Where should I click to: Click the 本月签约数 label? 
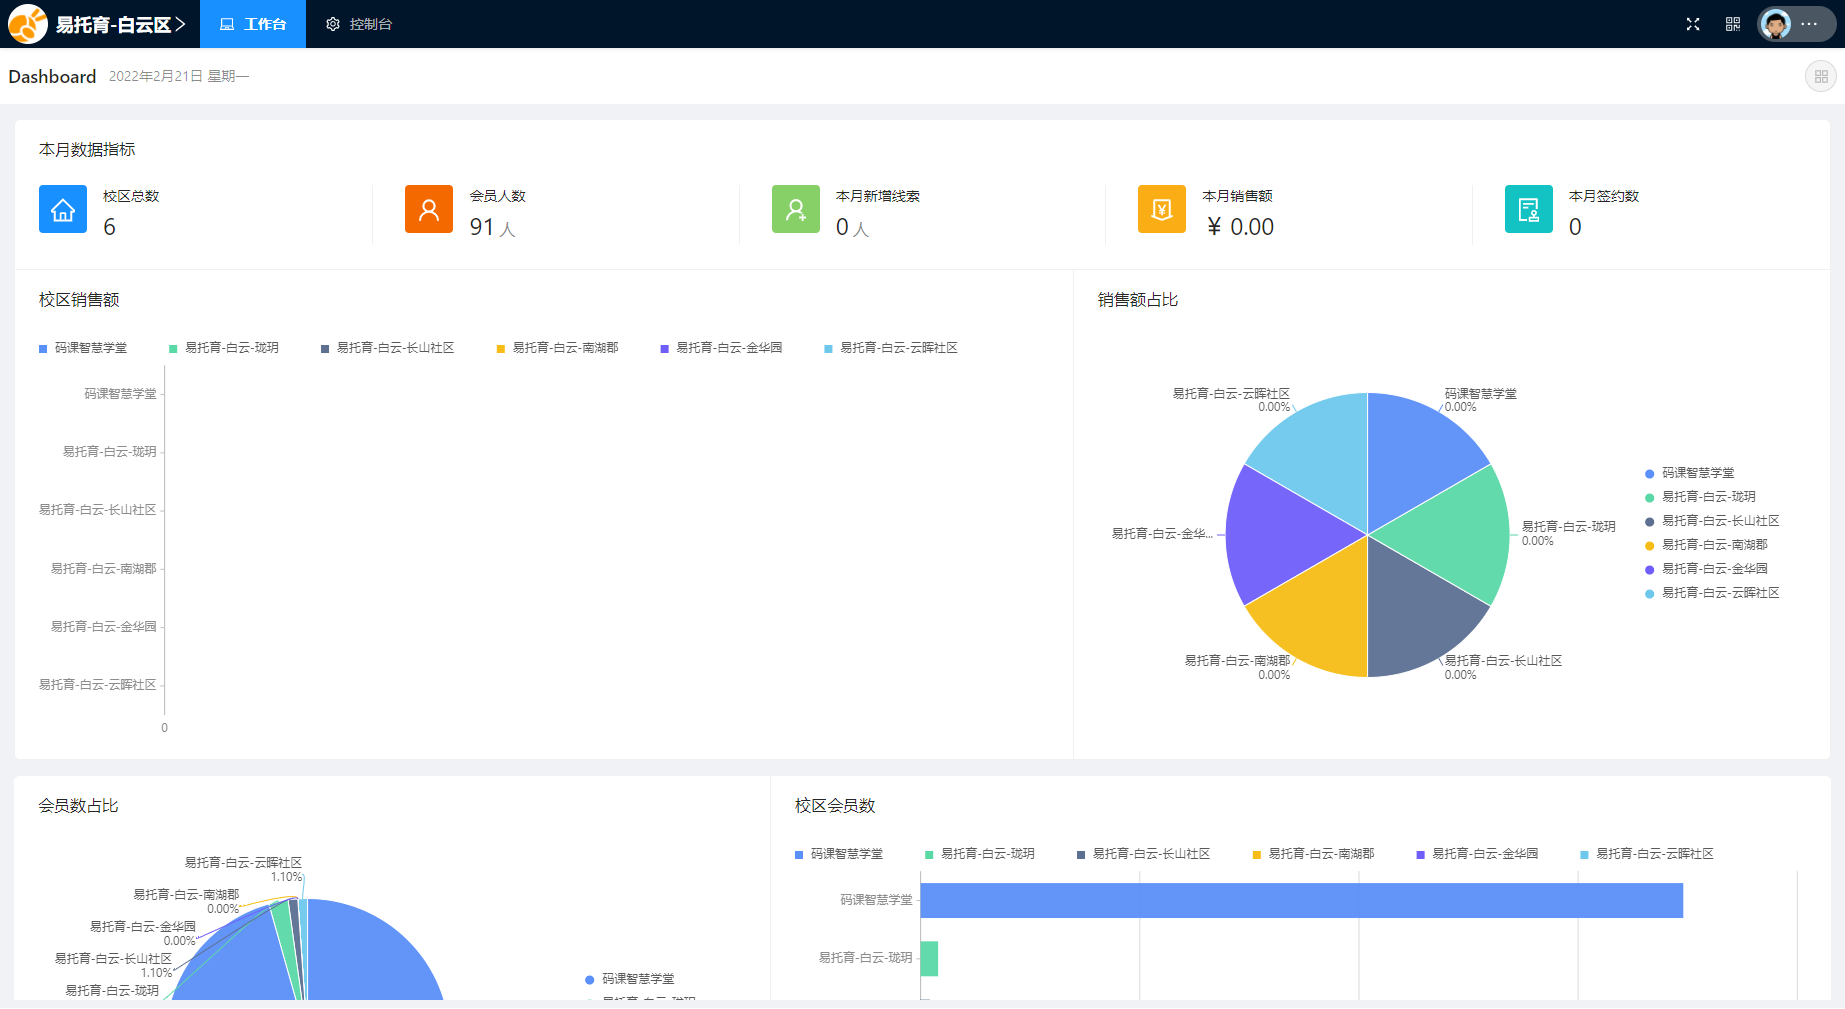tap(1604, 196)
